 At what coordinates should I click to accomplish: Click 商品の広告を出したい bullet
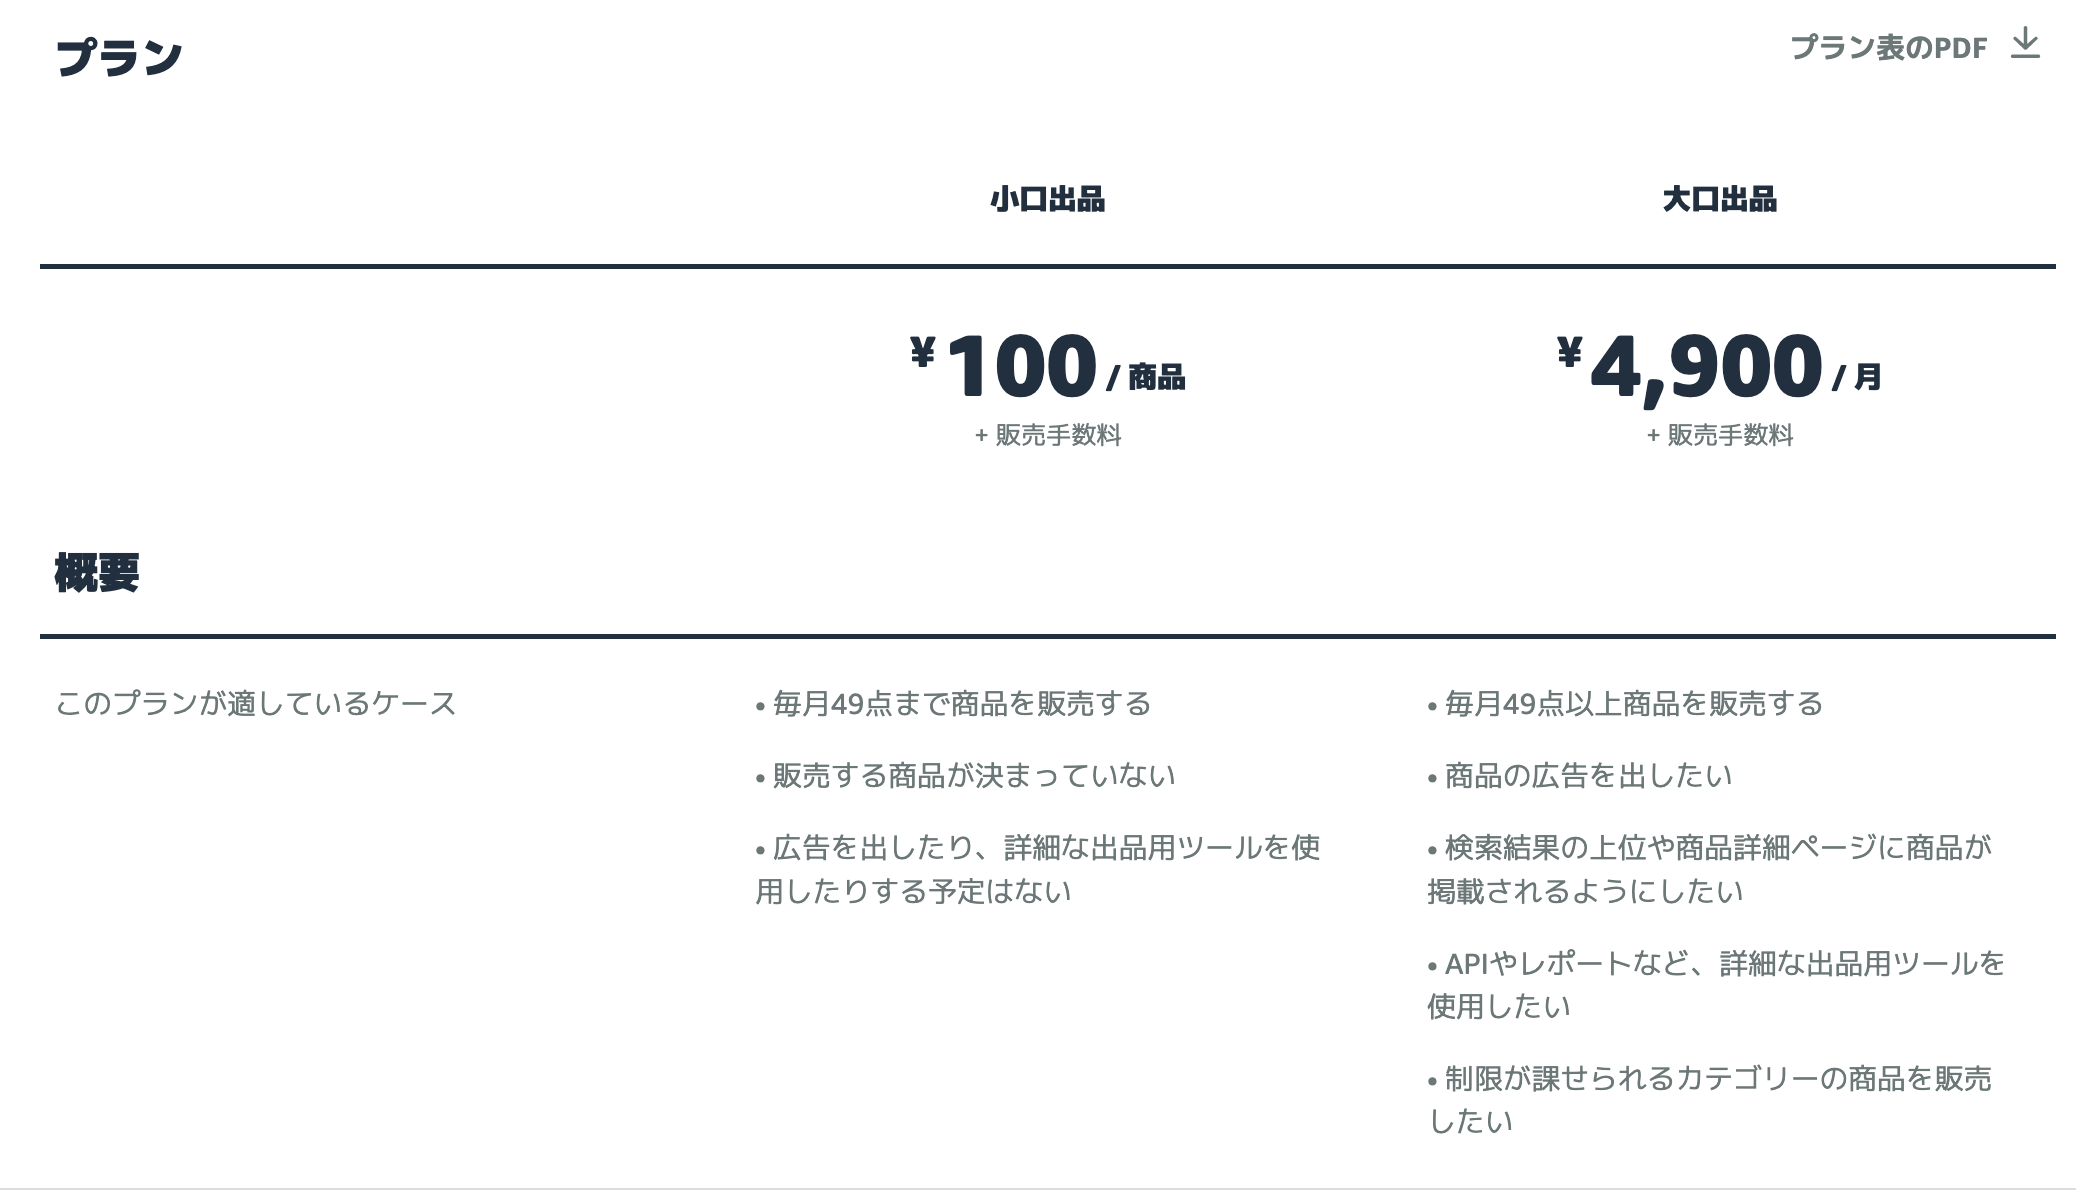pyautogui.click(x=1579, y=776)
